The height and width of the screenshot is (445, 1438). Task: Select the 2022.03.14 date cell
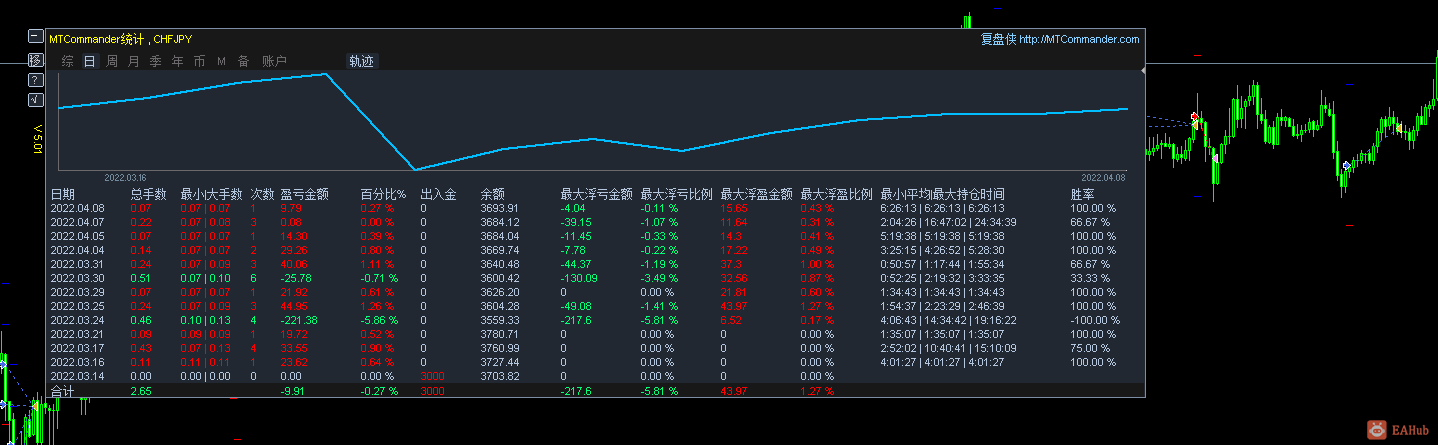(77, 376)
